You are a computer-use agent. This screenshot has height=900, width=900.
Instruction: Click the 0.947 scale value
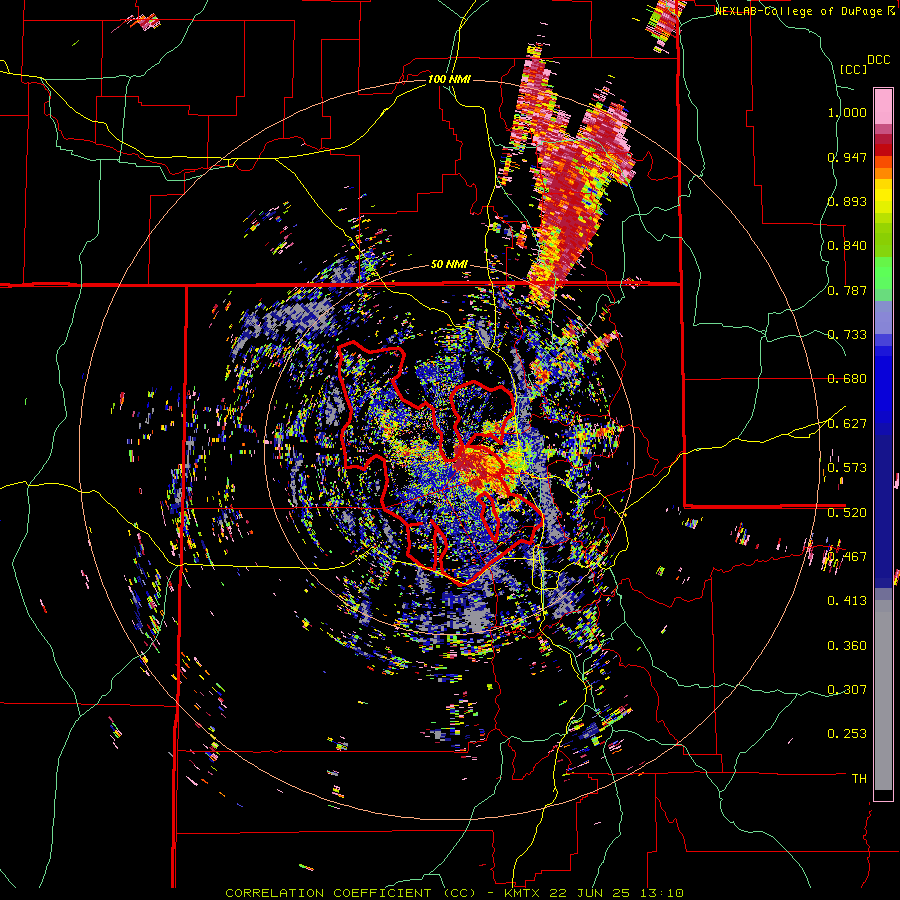[847, 157]
